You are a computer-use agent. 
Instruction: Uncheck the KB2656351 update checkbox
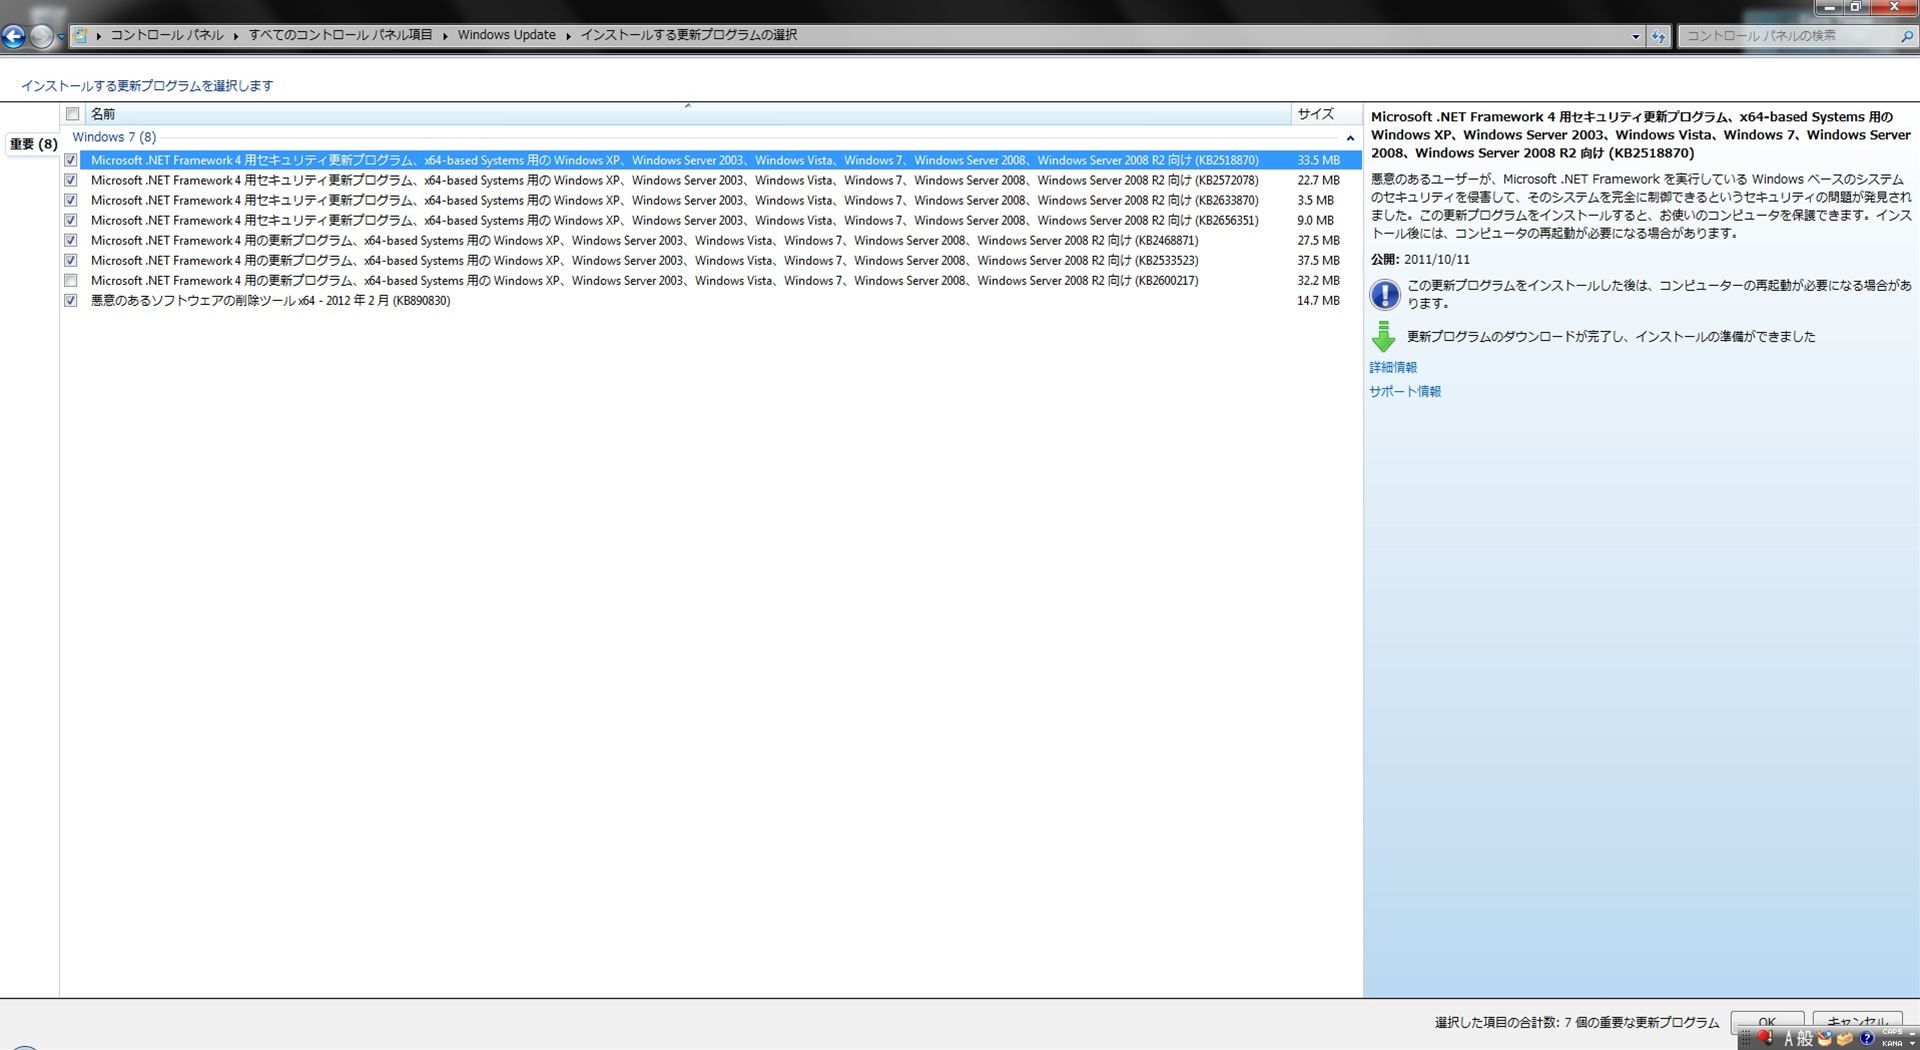tap(71, 220)
